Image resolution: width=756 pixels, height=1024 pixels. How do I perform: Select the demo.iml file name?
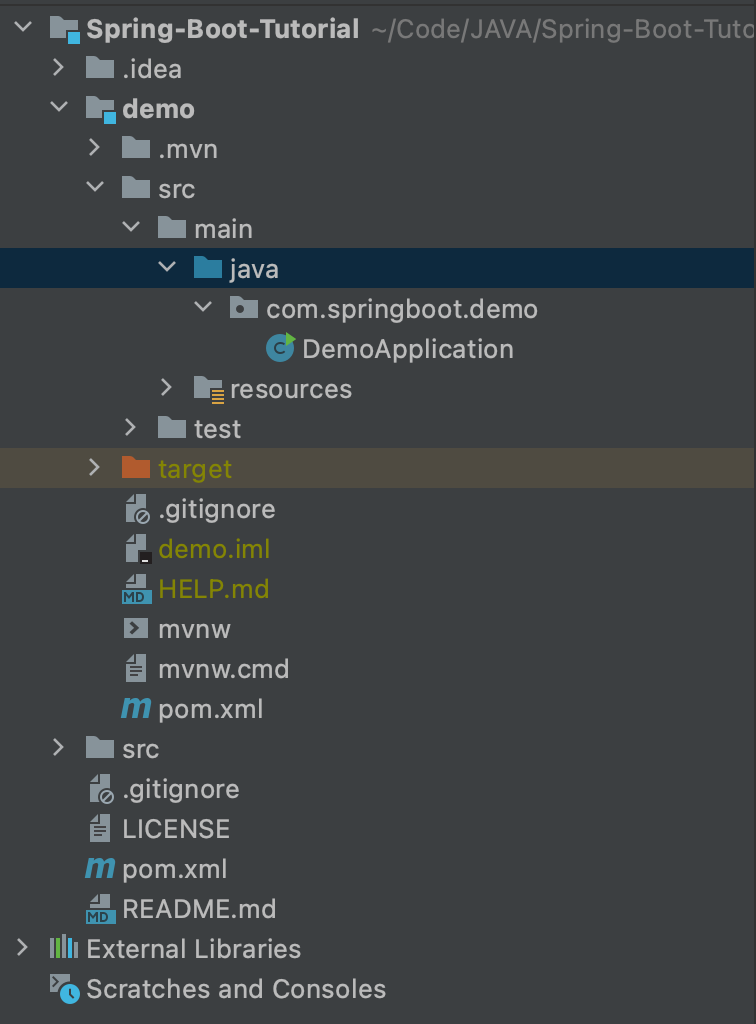(214, 549)
